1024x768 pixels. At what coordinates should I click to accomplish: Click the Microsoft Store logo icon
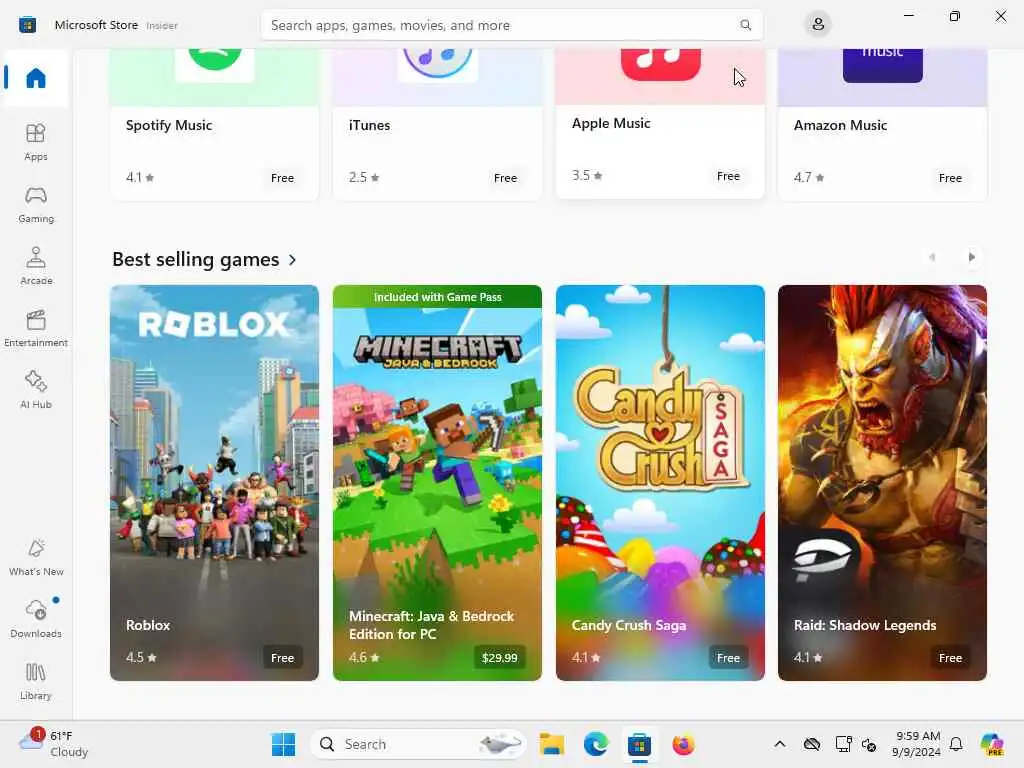tap(27, 25)
